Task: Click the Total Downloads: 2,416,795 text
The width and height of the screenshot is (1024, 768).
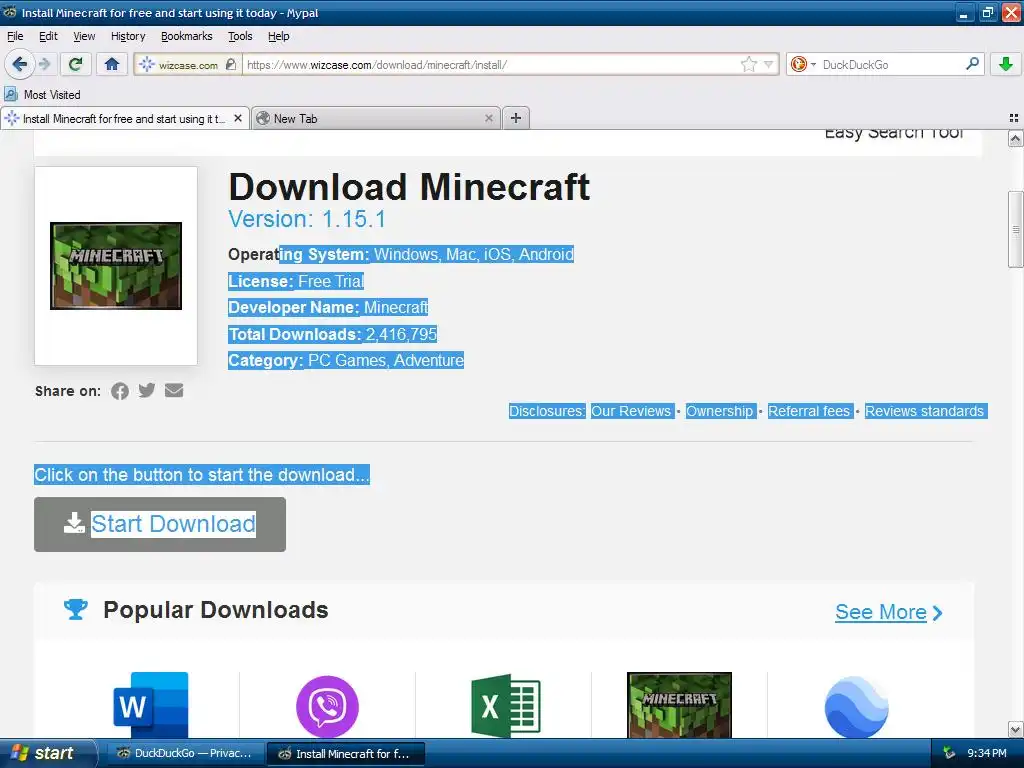Action: pyautogui.click(x=332, y=334)
